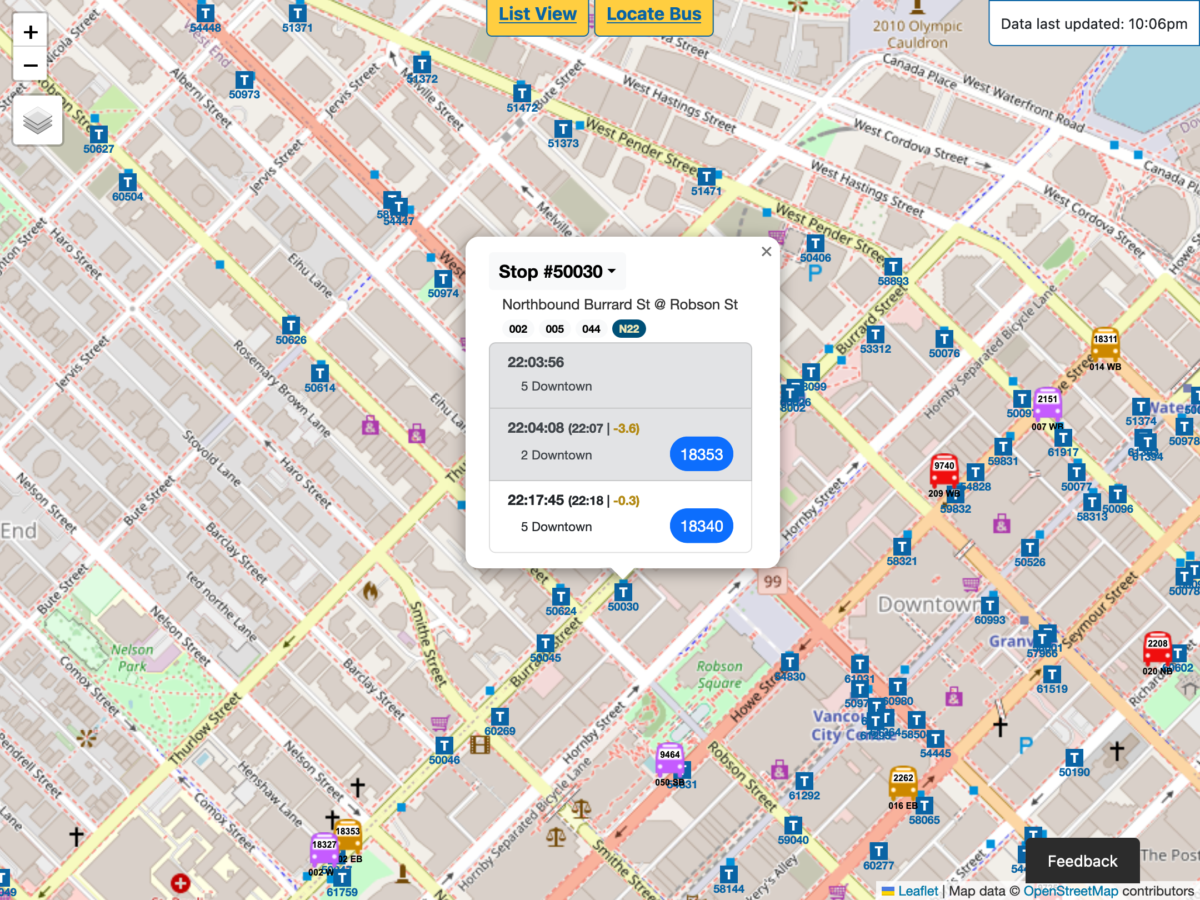Click the bus stop 51373 marker

click(563, 130)
